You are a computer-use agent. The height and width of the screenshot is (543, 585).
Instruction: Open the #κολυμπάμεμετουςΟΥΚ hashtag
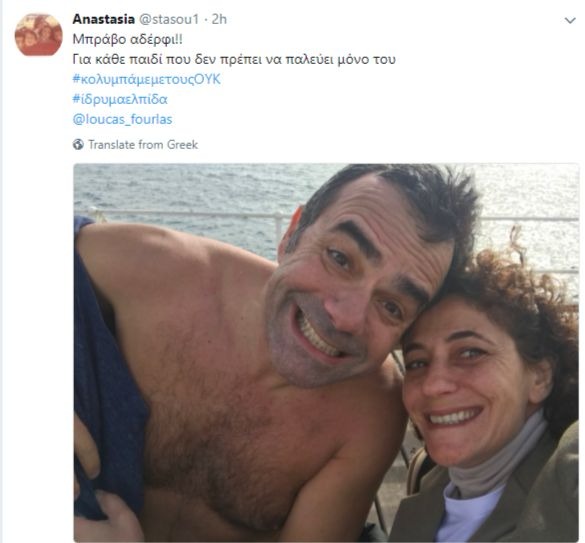(x=147, y=79)
